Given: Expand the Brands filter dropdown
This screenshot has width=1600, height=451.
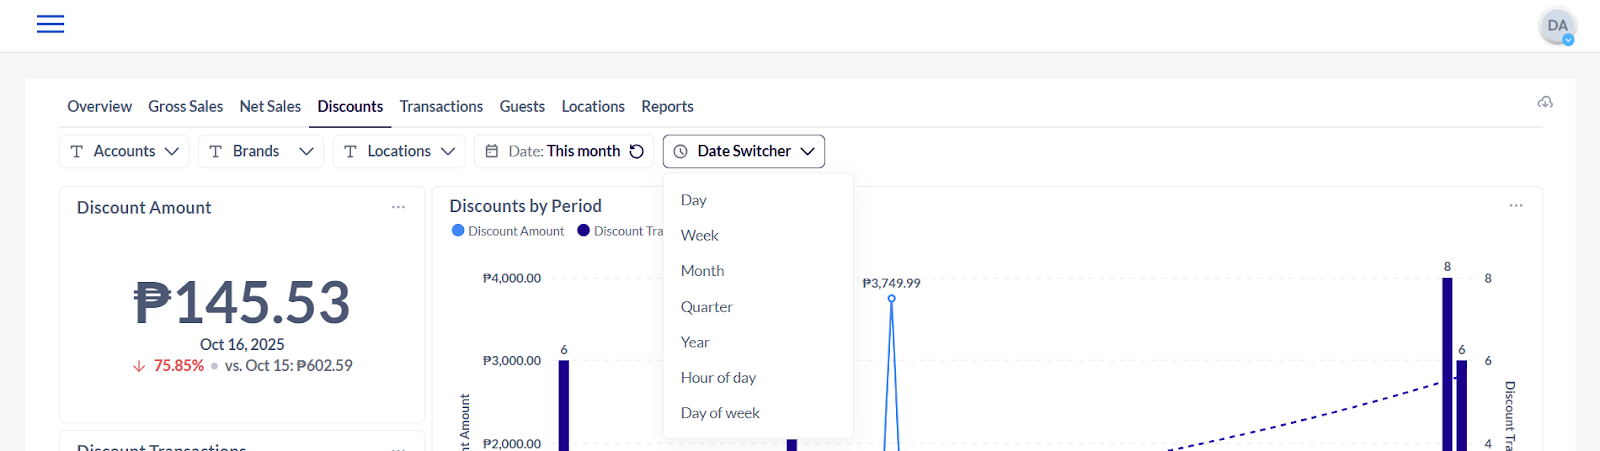Looking at the screenshot, I should pos(260,151).
